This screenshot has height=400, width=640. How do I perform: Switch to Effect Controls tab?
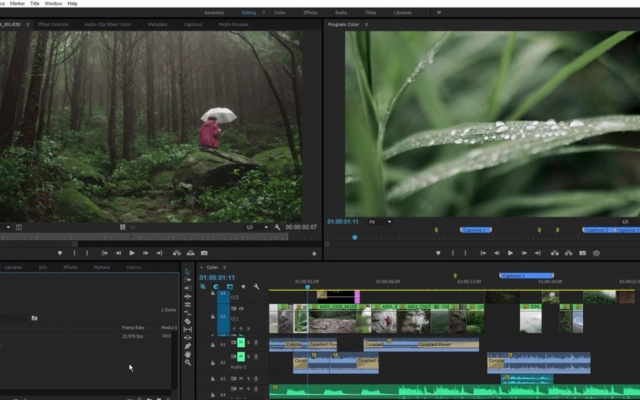click(53, 24)
